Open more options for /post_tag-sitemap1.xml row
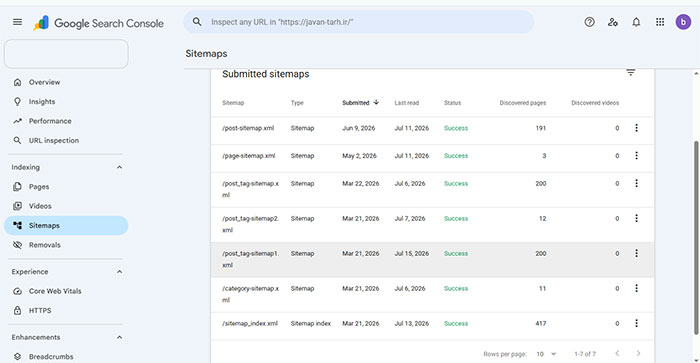Image resolution: width=700 pixels, height=363 pixels. click(636, 253)
